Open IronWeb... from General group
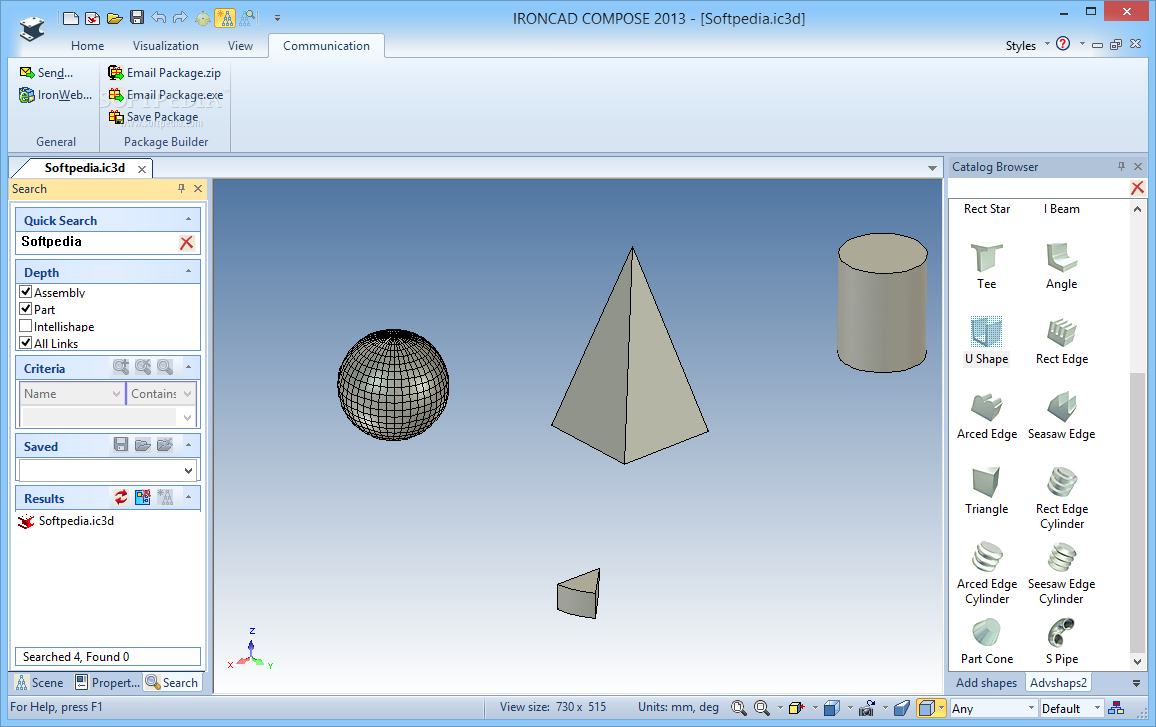Viewport: 1156px width, 727px height. [56, 95]
